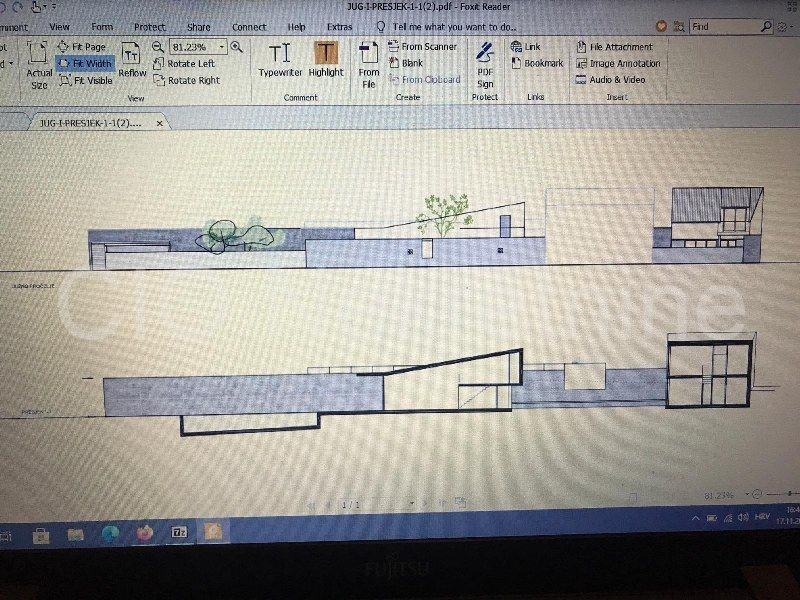The height and width of the screenshot is (600, 800).
Task: Open the Connect ribbon tab
Action: point(249,27)
